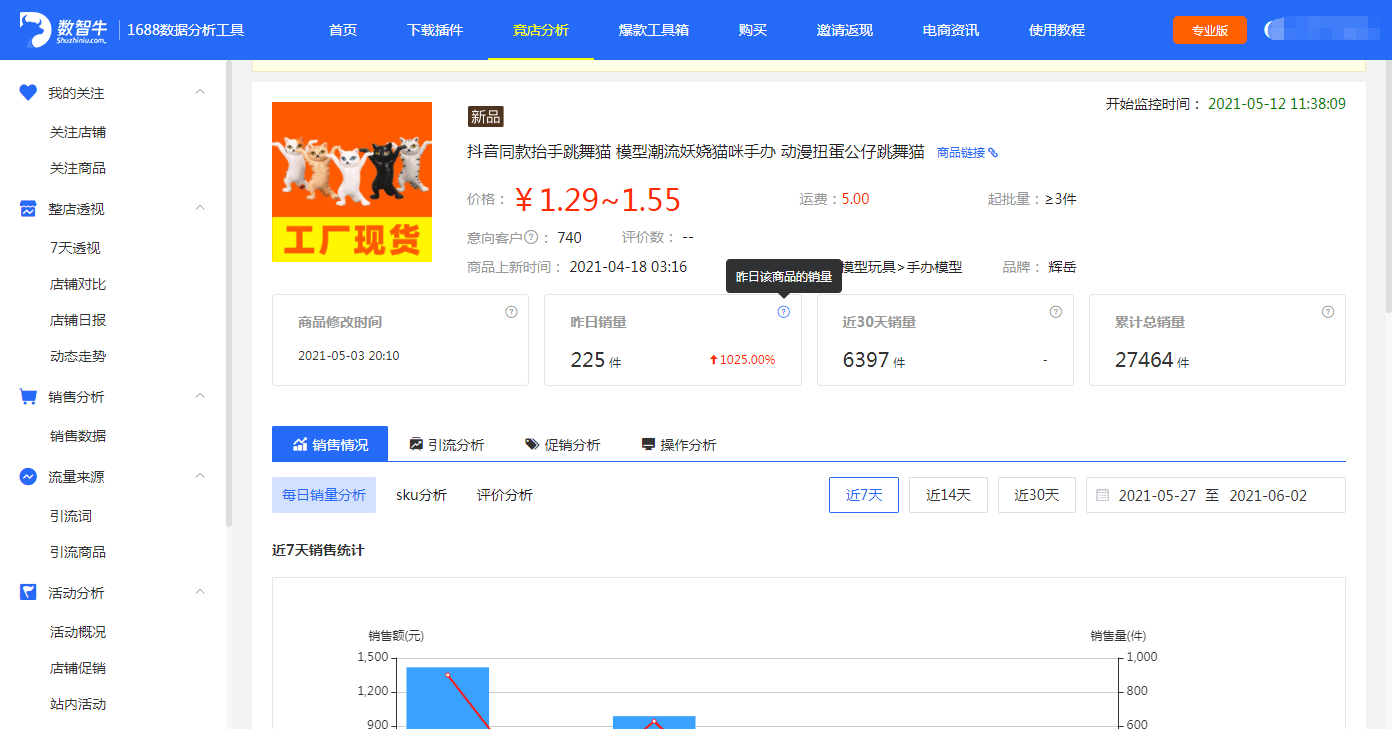Open the 商品链接 link

[x=967, y=153]
